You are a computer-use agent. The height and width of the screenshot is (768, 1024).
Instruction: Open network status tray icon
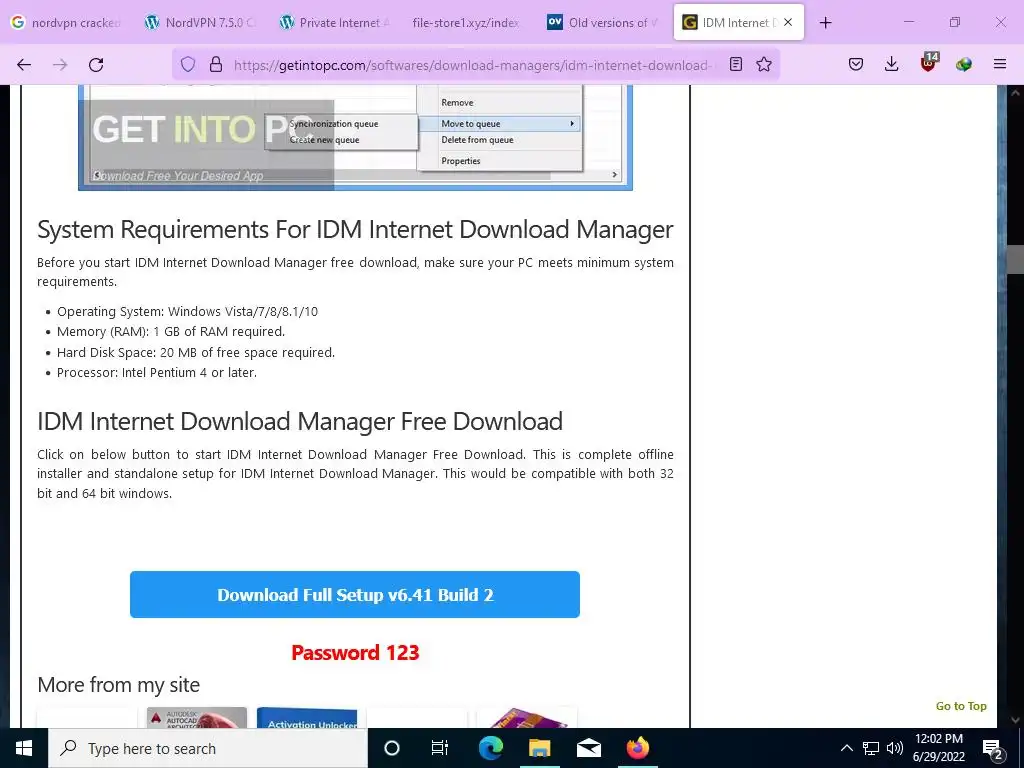871,748
